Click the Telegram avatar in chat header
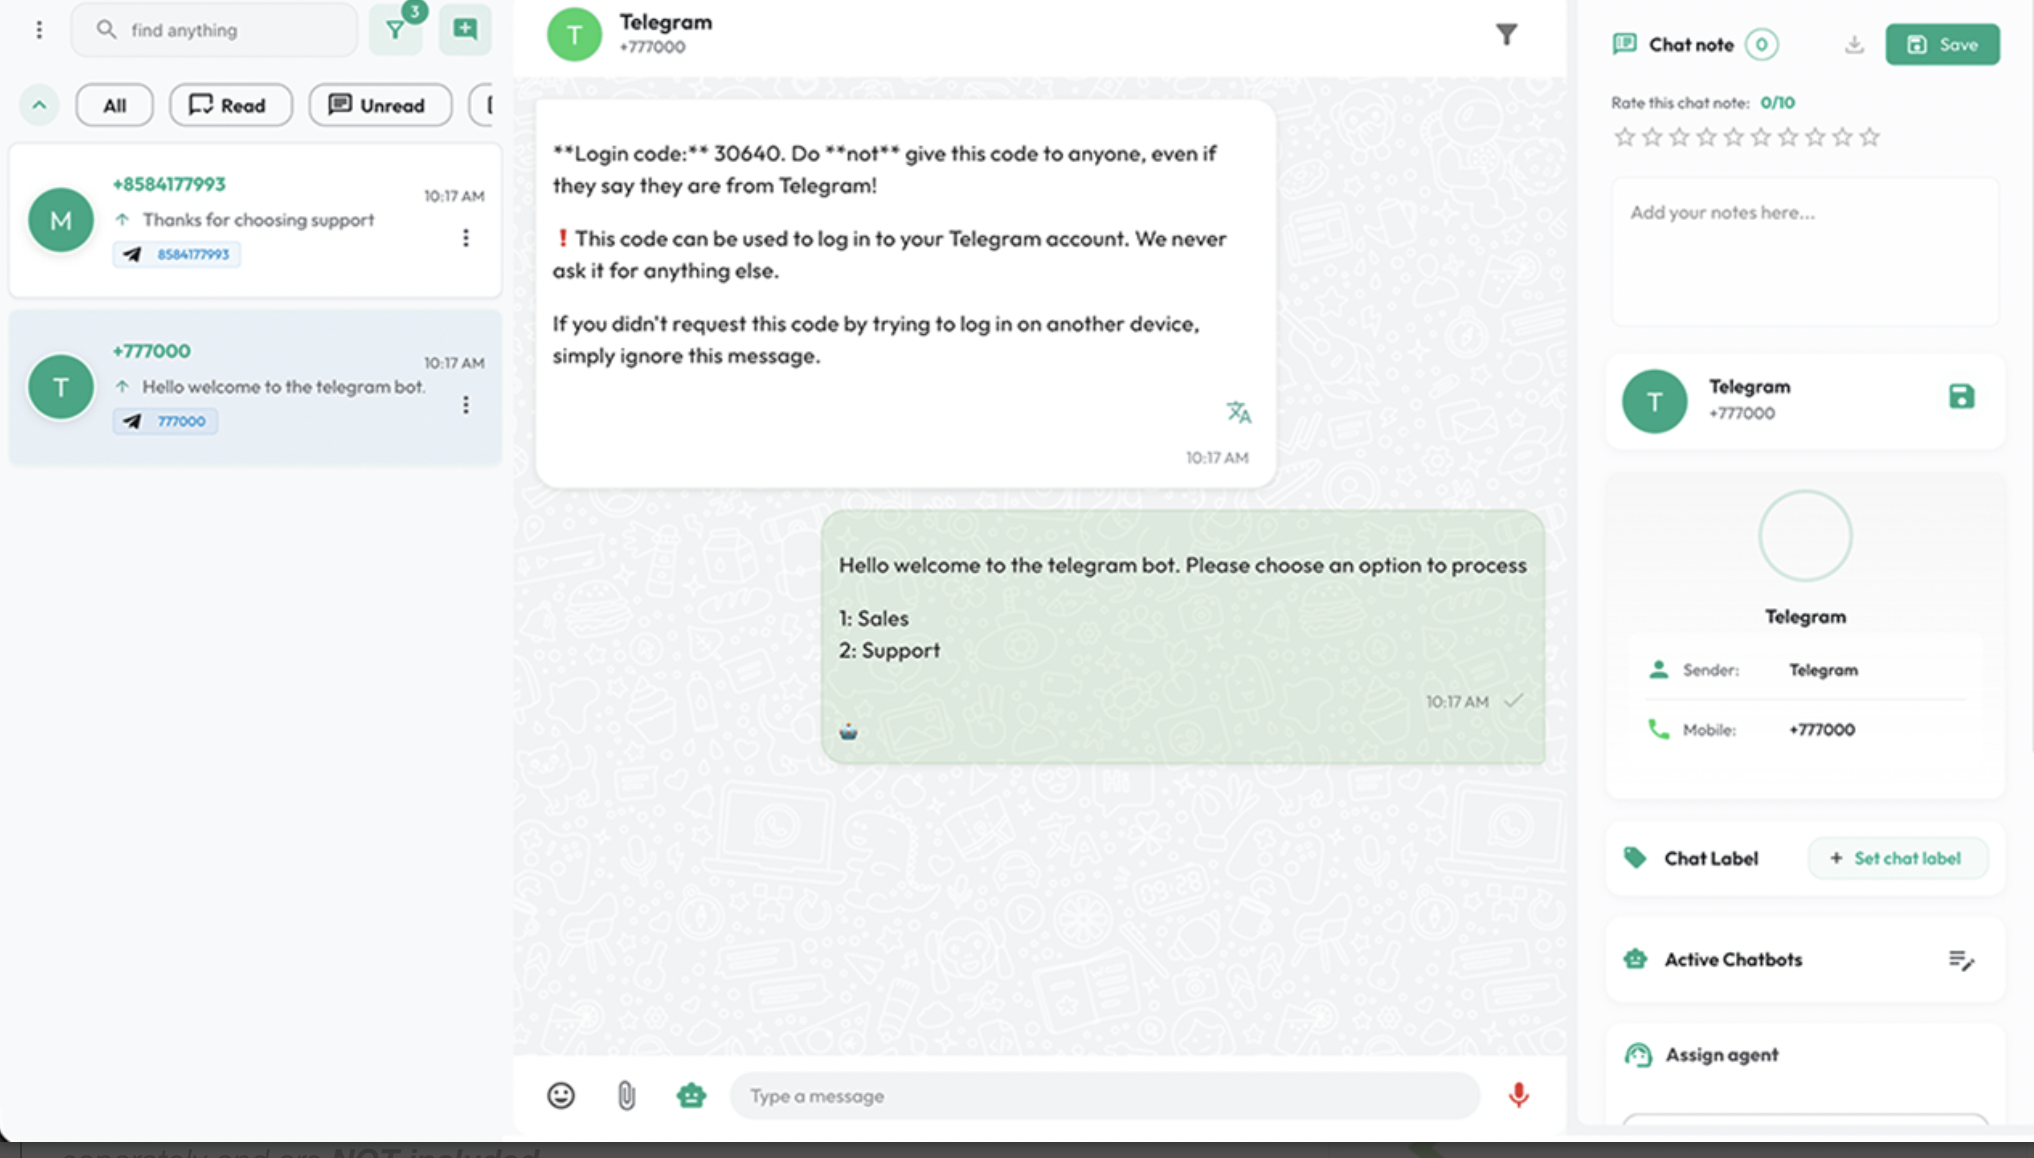 (x=574, y=35)
